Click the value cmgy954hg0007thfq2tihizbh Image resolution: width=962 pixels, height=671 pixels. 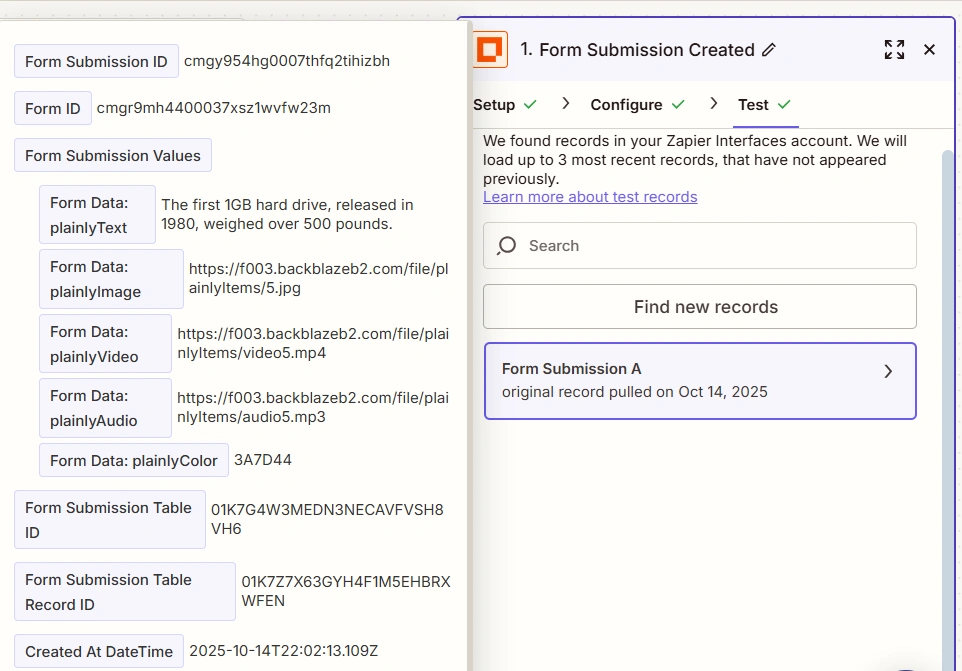click(x=287, y=61)
